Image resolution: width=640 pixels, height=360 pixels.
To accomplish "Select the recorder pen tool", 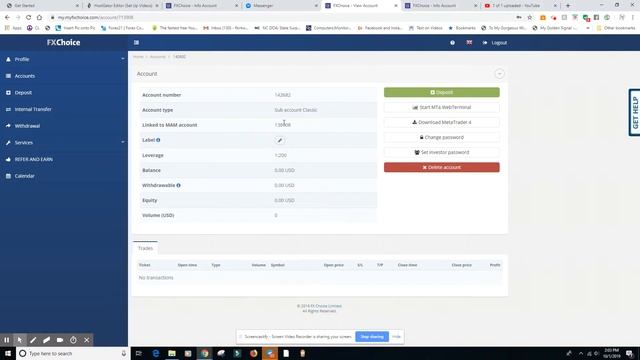I will [33, 340].
